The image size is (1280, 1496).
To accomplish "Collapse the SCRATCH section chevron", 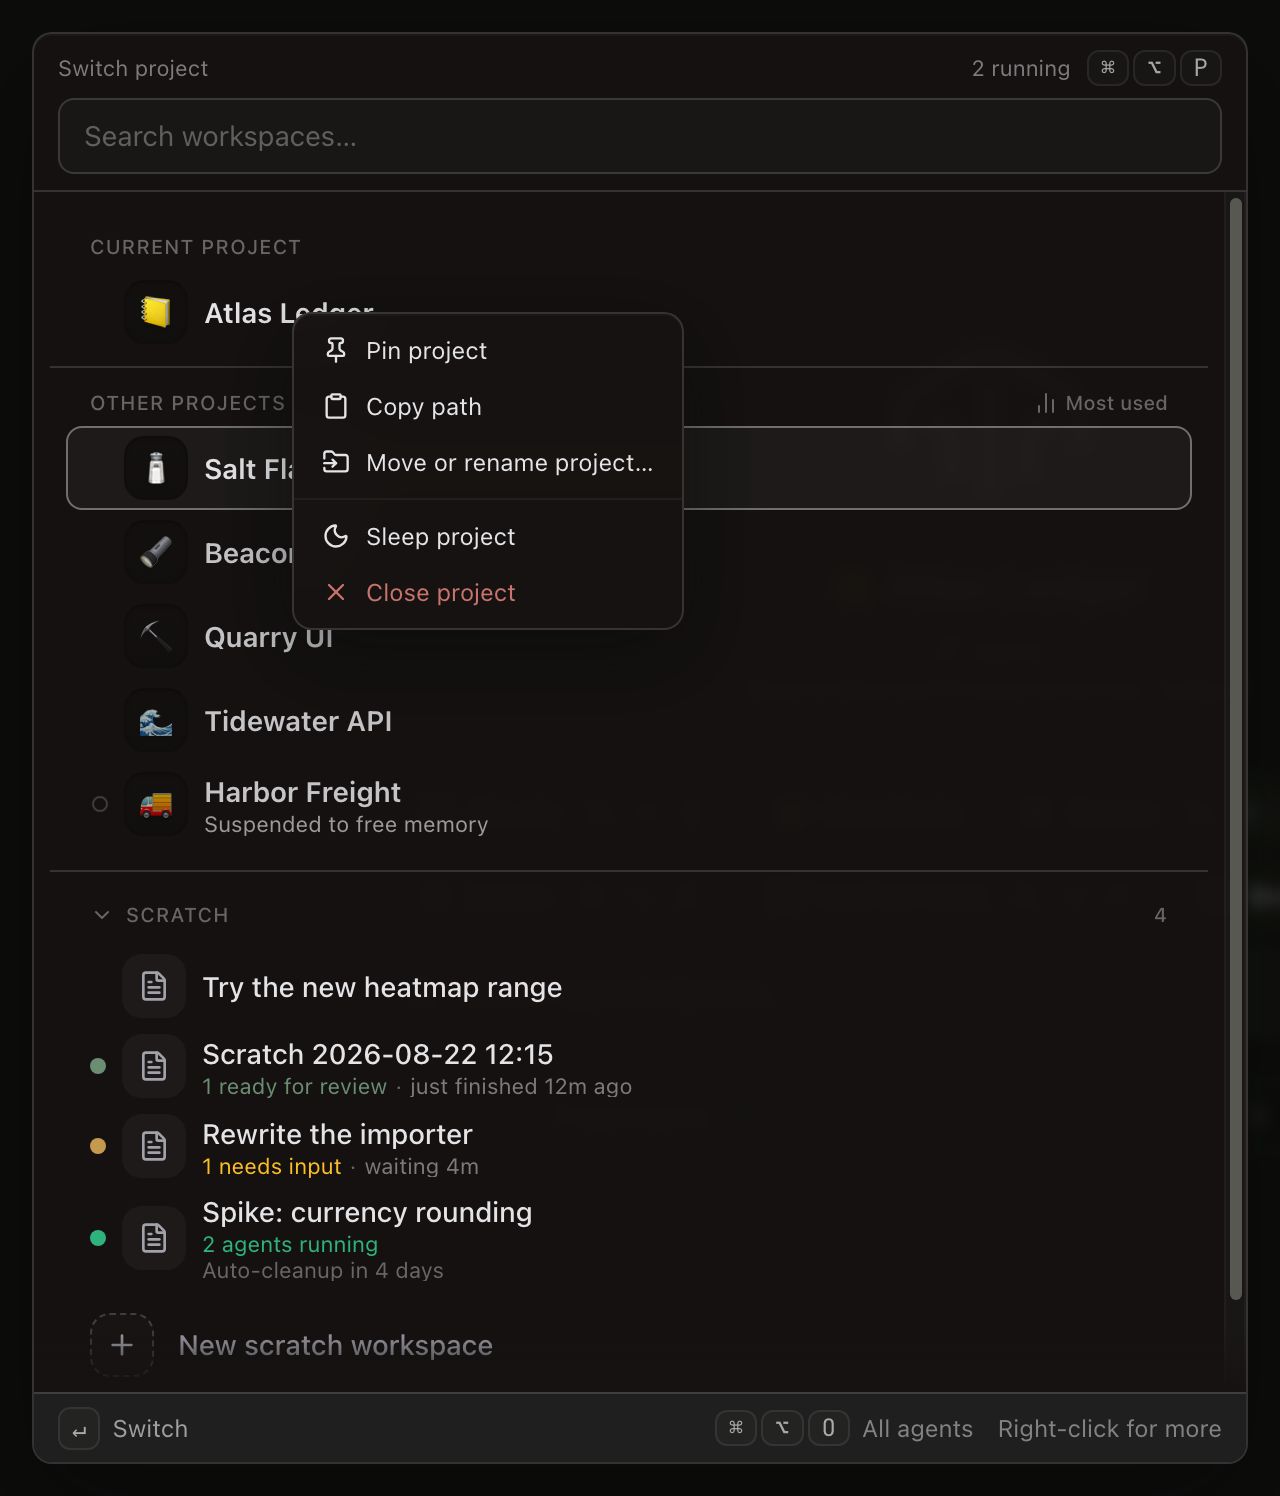I will coord(101,915).
